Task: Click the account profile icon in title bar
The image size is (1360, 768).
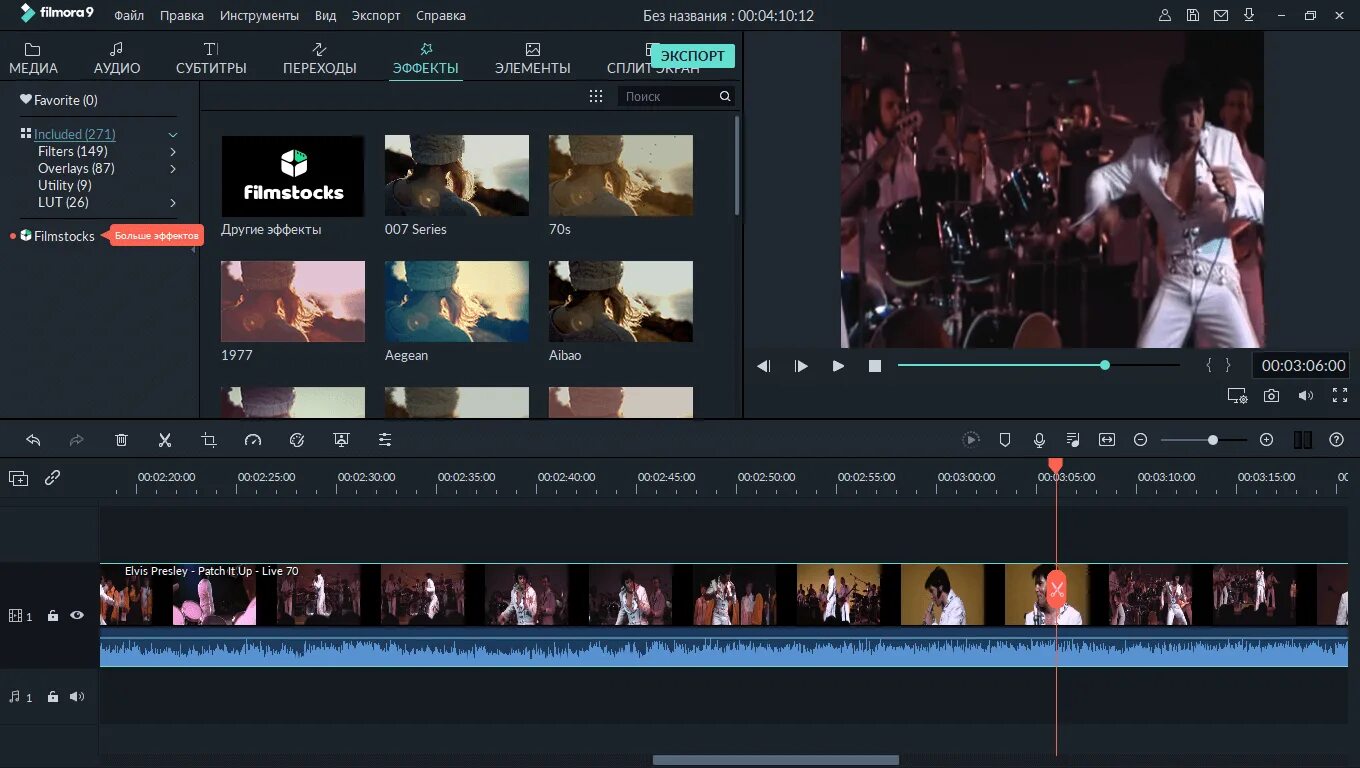Action: pos(1165,15)
